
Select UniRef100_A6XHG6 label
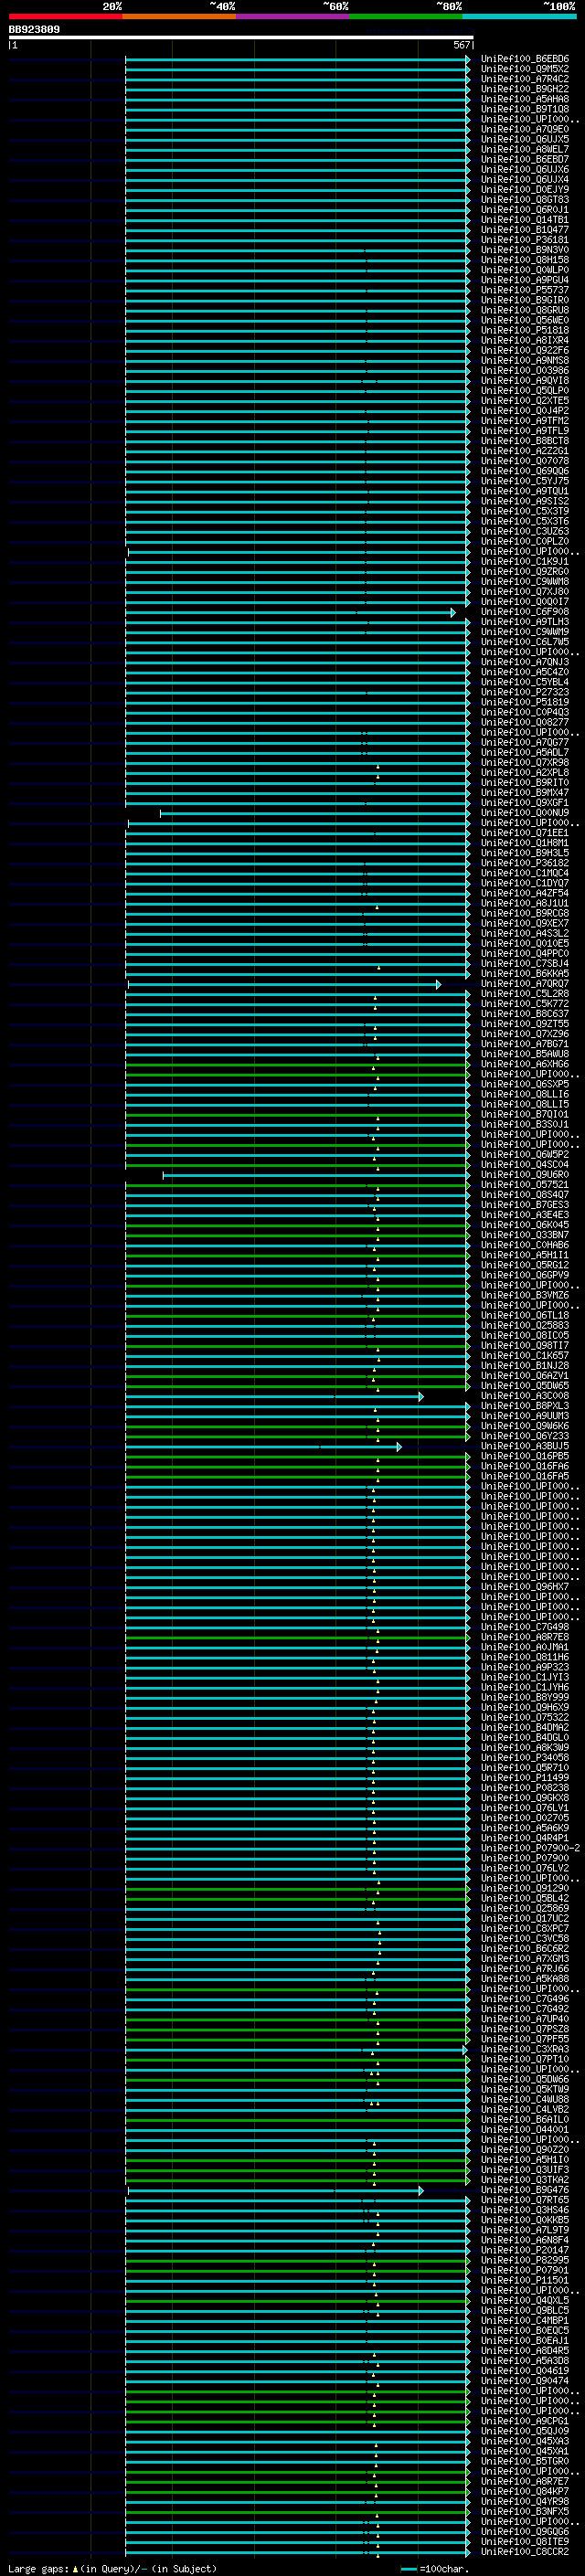[x=525, y=1064]
